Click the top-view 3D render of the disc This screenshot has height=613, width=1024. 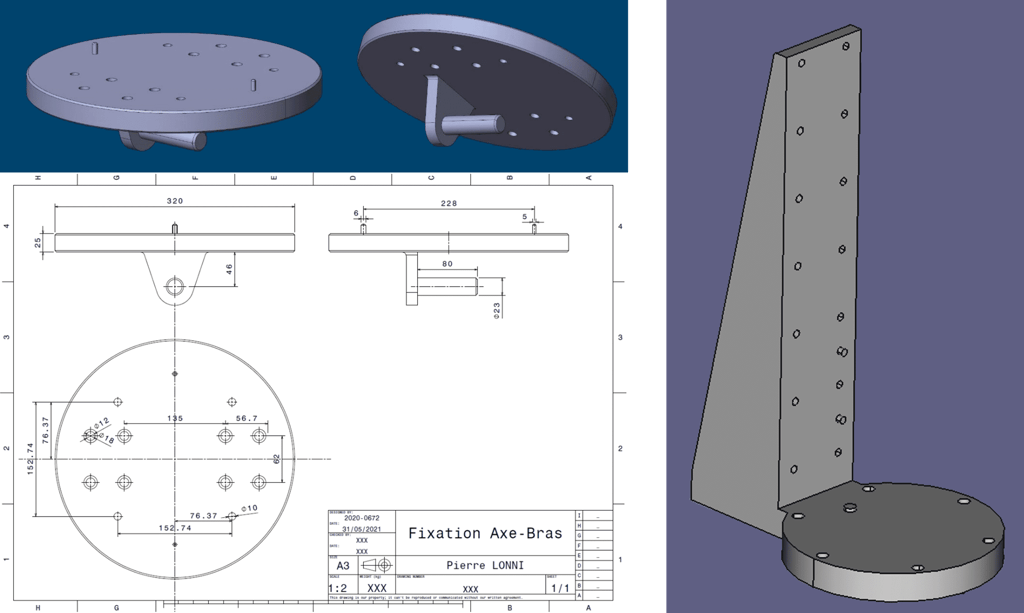173,91
